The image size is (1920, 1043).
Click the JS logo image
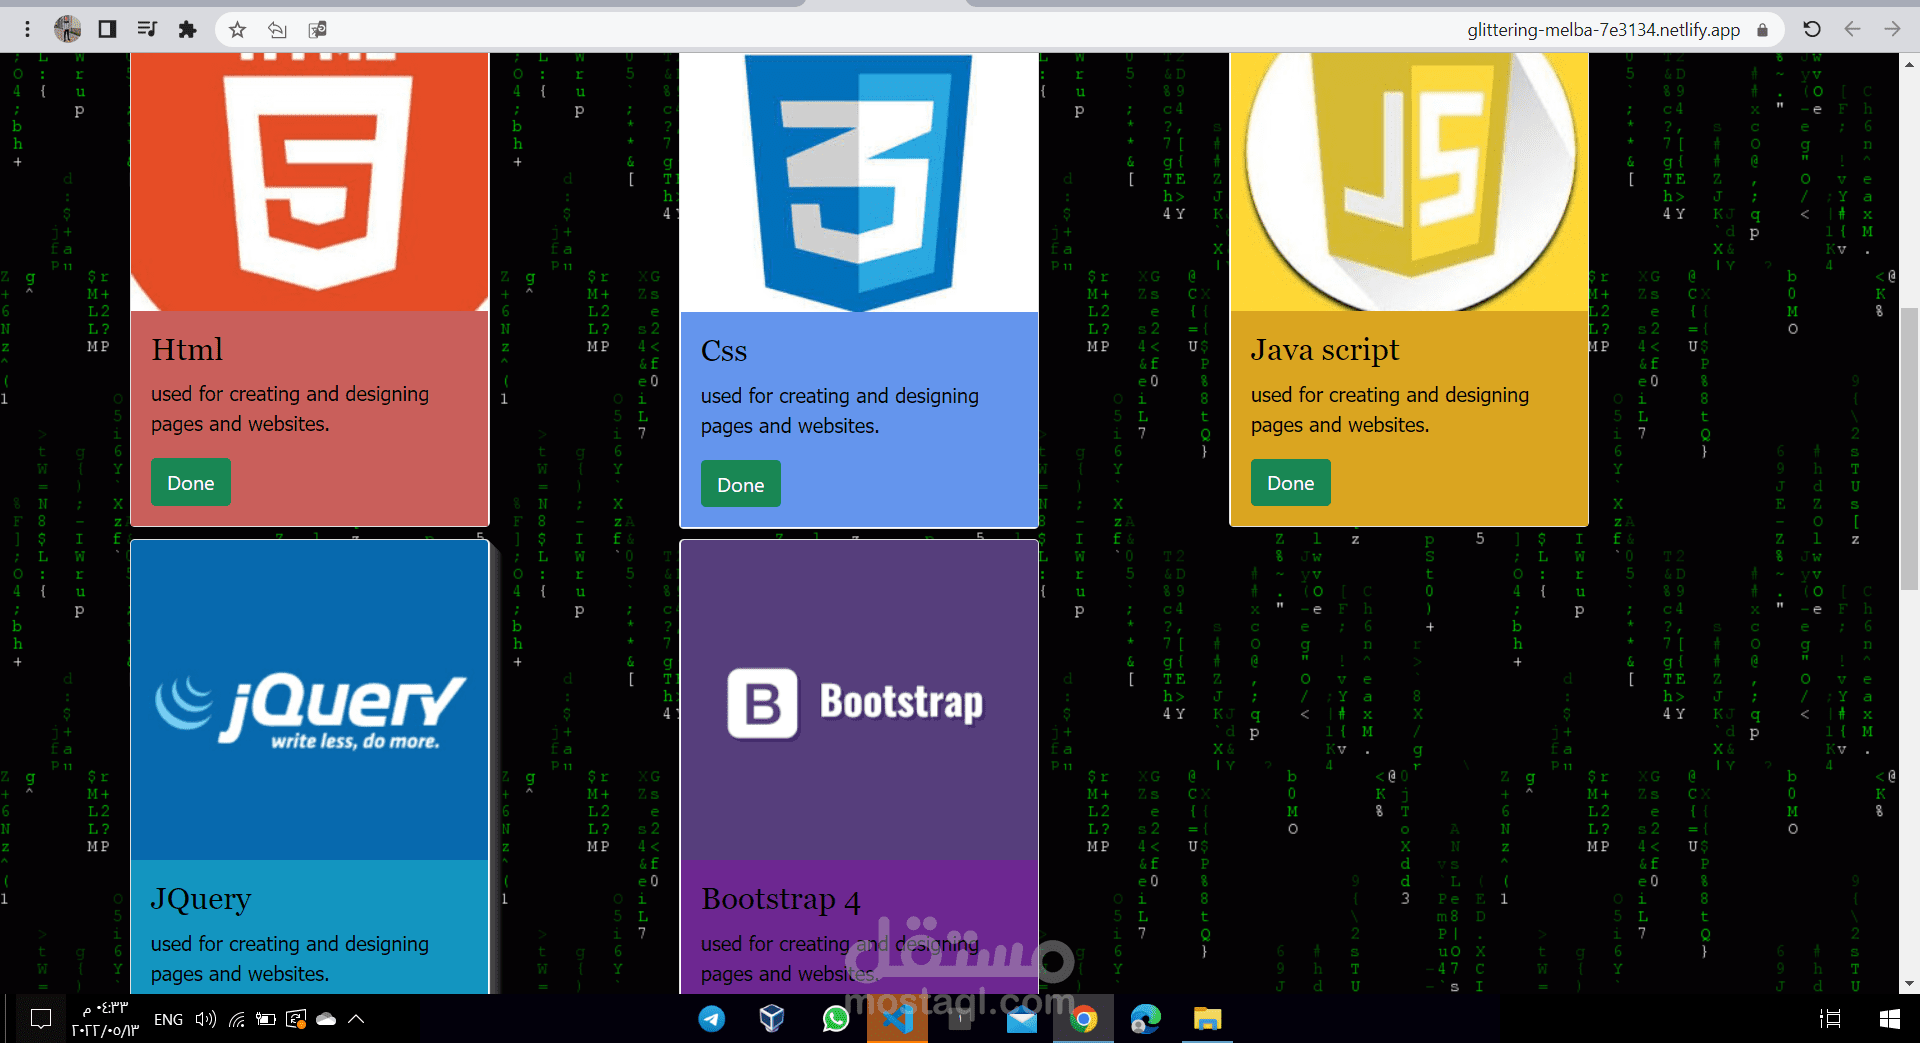(1409, 182)
